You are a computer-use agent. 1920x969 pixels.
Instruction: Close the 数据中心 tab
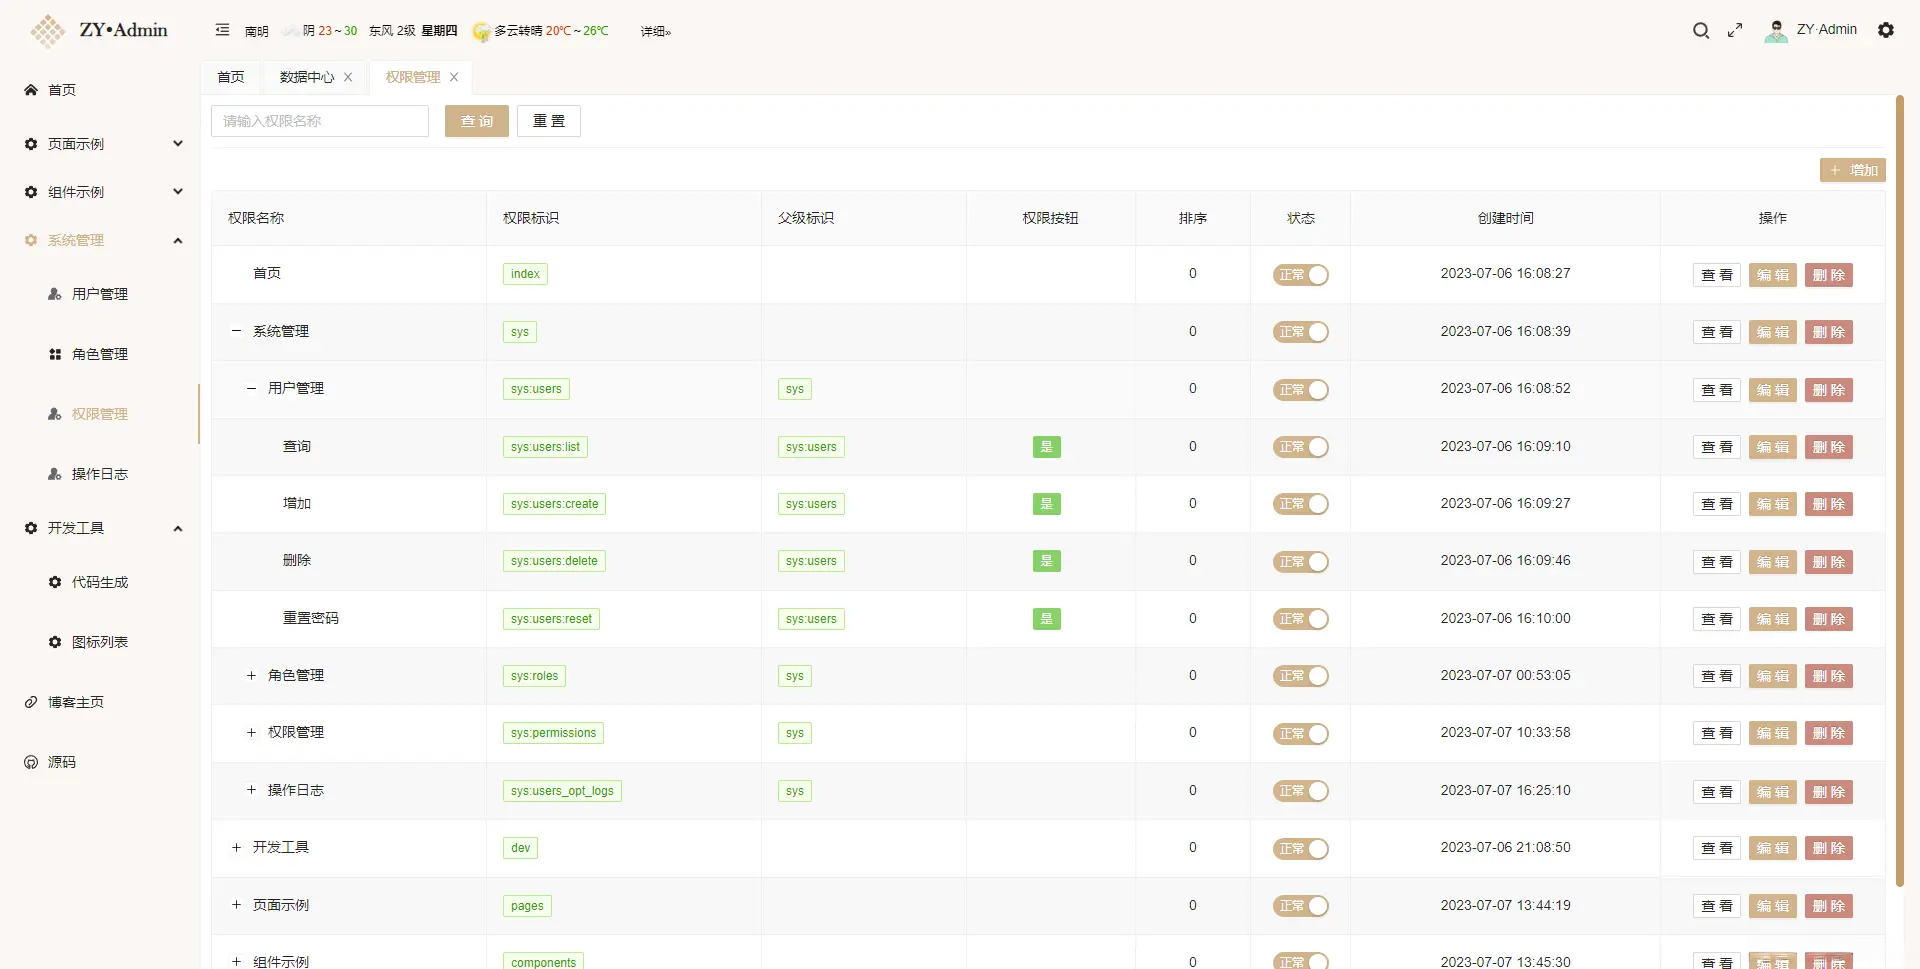pyautogui.click(x=348, y=77)
